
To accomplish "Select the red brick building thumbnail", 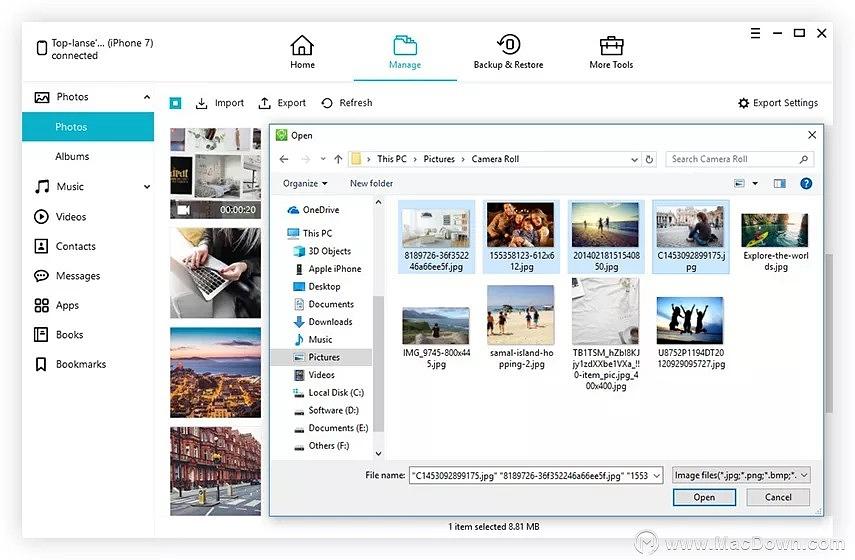I will tap(215, 472).
